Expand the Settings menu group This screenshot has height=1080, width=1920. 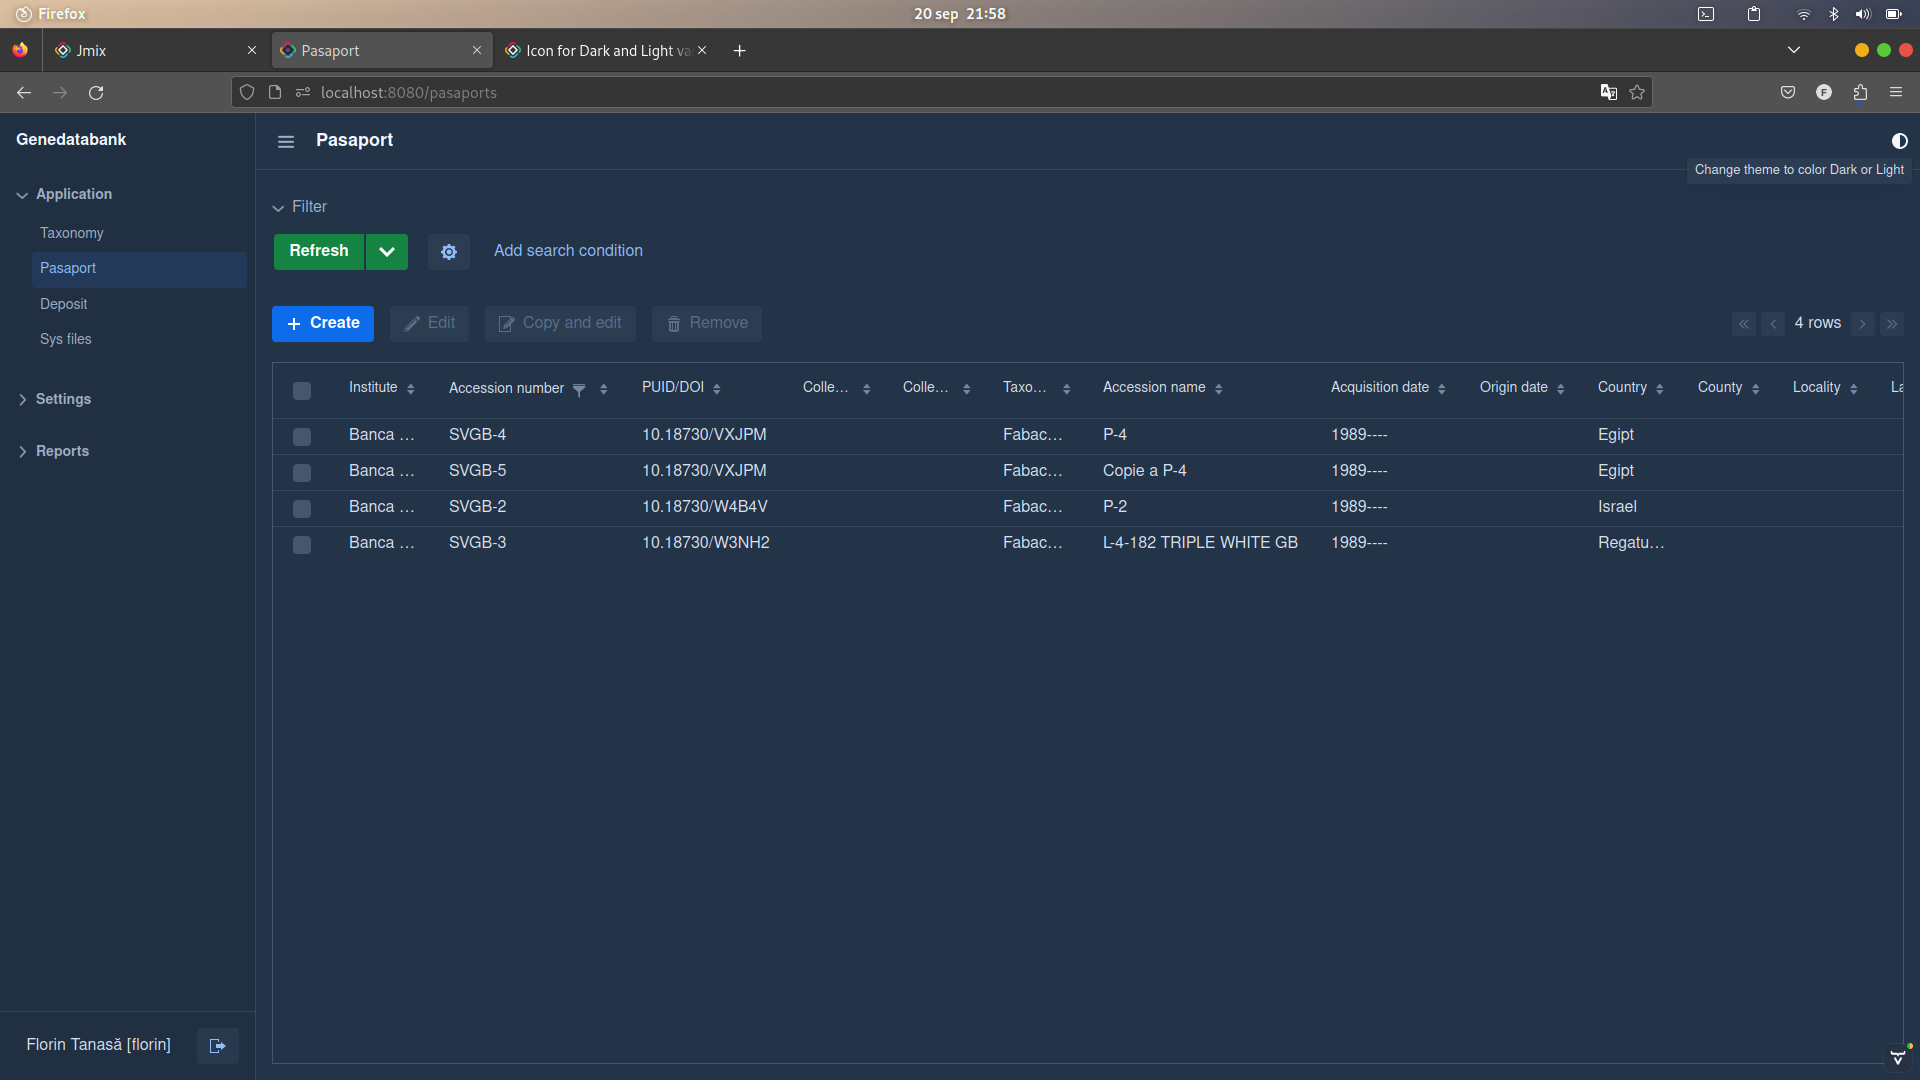pyautogui.click(x=54, y=400)
